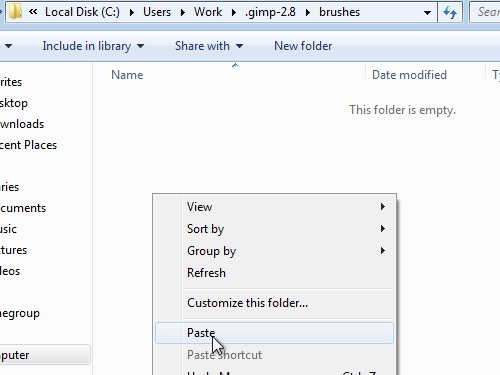Select Favorites in navigation pane
The image size is (500, 375).
click(11, 82)
